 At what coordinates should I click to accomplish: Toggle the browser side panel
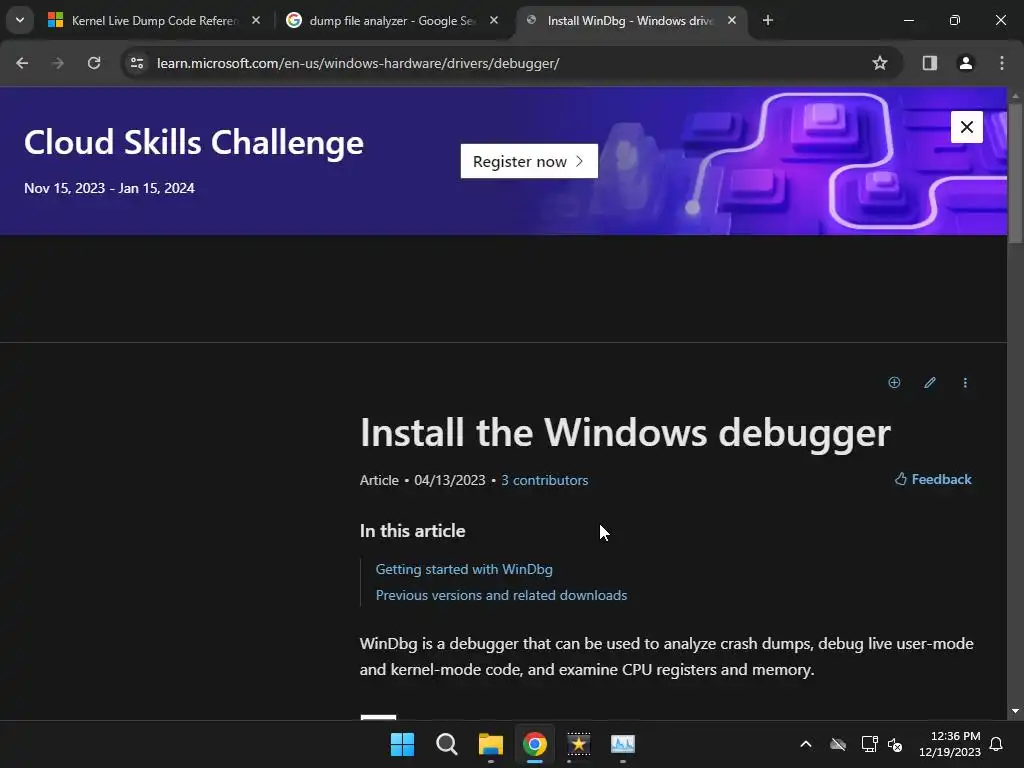click(x=930, y=63)
